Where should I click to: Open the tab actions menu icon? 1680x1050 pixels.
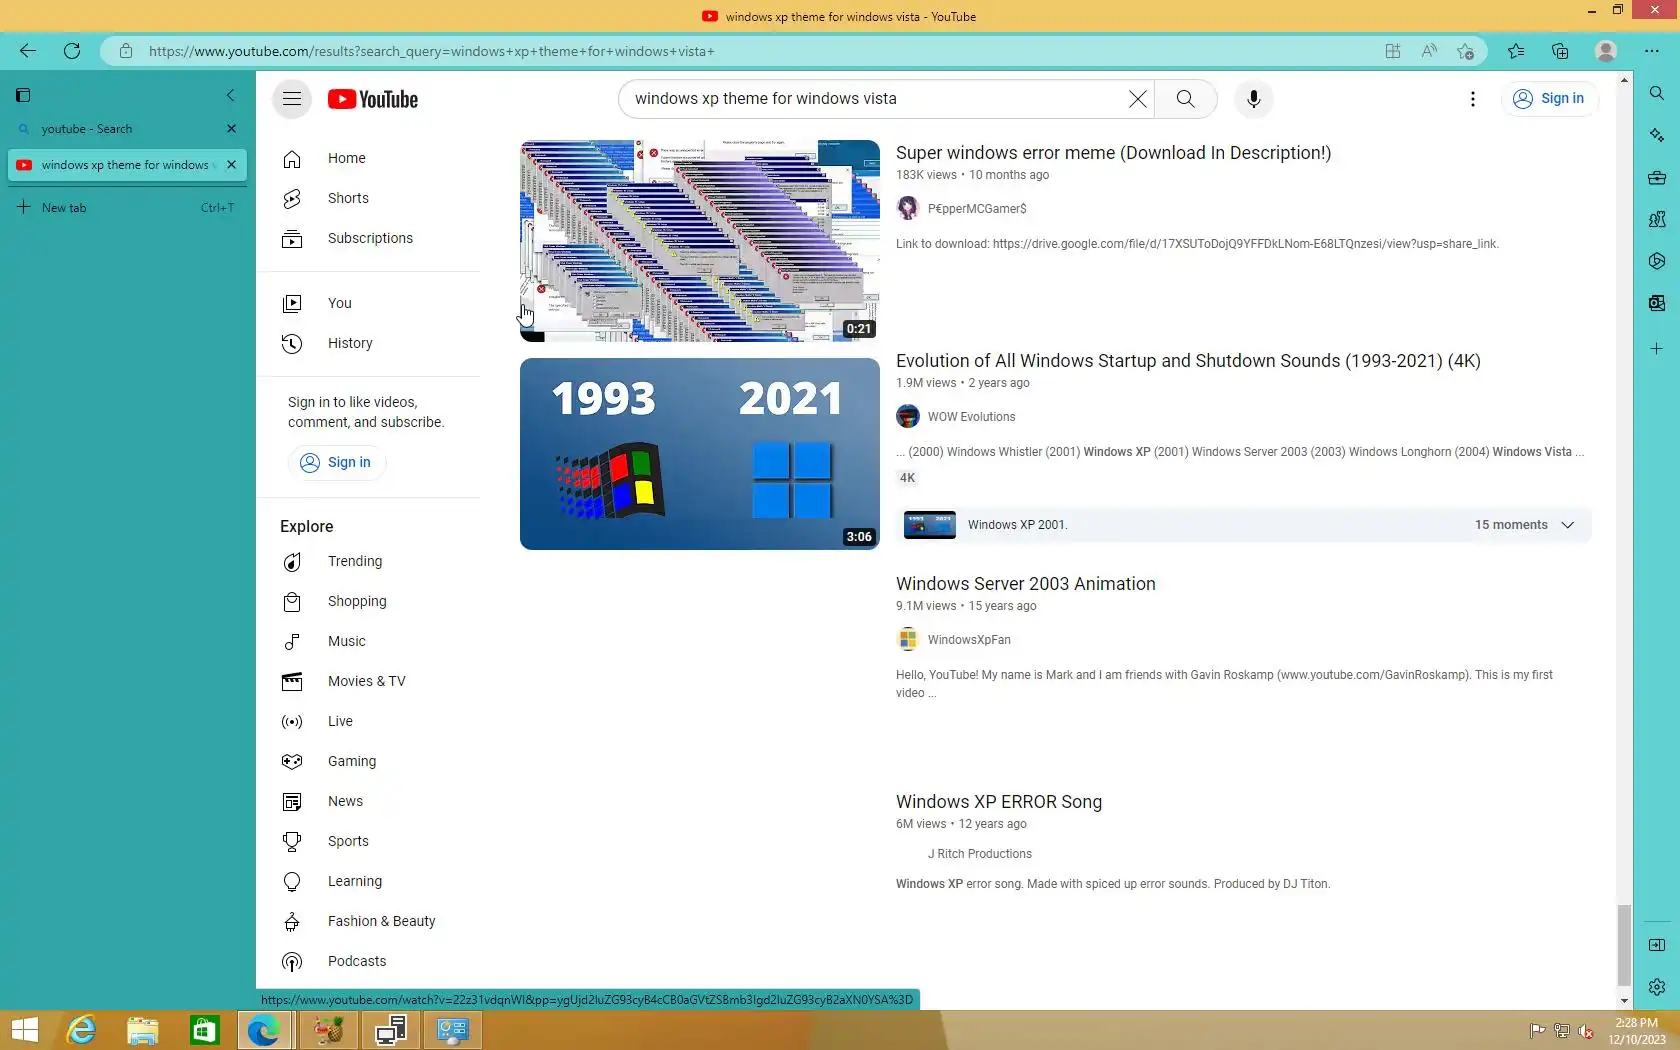point(23,95)
